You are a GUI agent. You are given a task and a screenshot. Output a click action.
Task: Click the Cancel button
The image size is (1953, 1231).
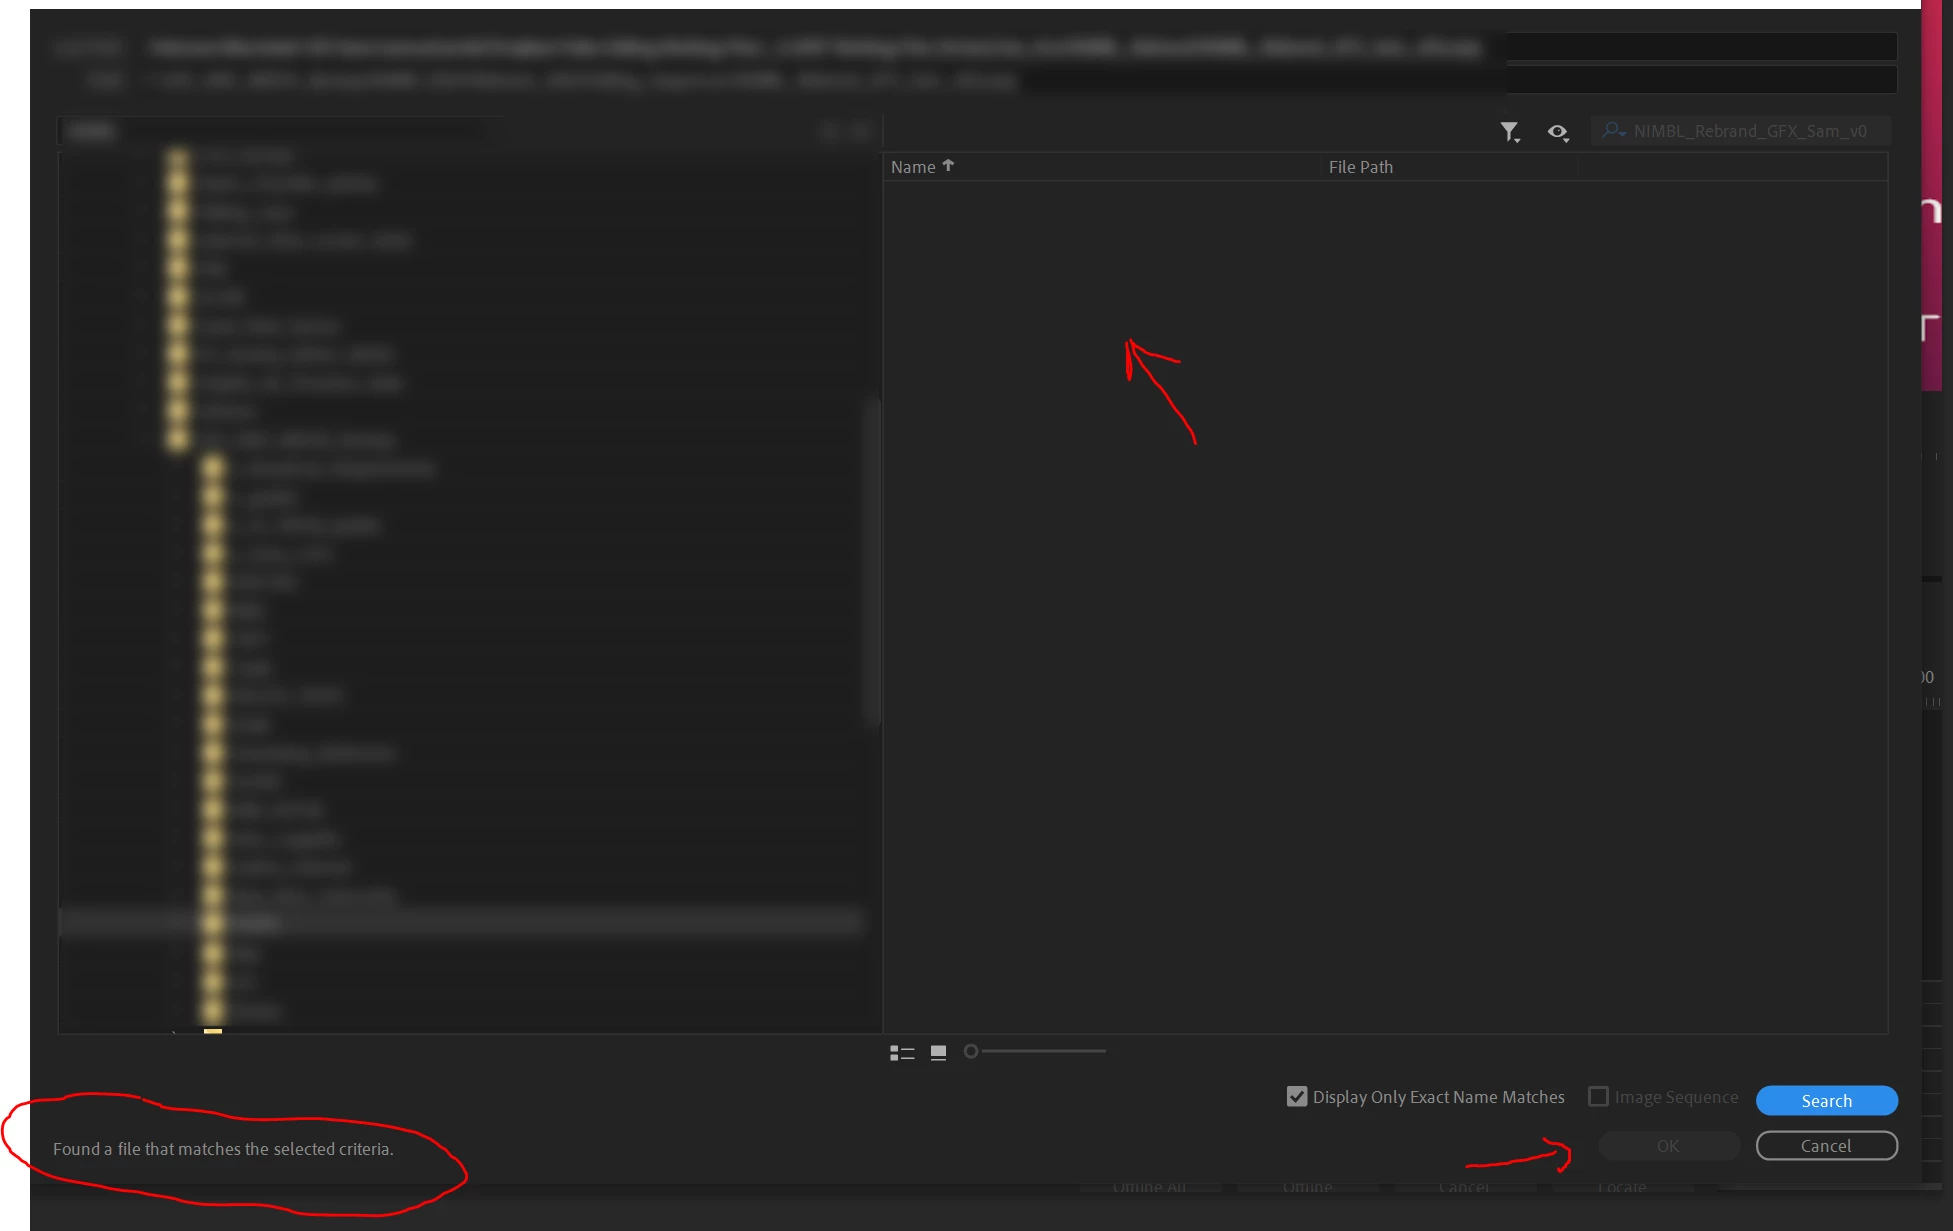pyautogui.click(x=1826, y=1146)
